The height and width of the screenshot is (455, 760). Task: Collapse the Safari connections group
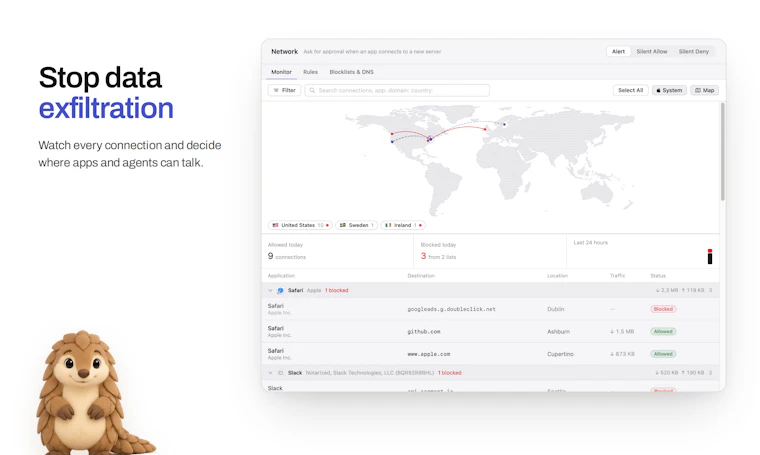(x=270, y=291)
